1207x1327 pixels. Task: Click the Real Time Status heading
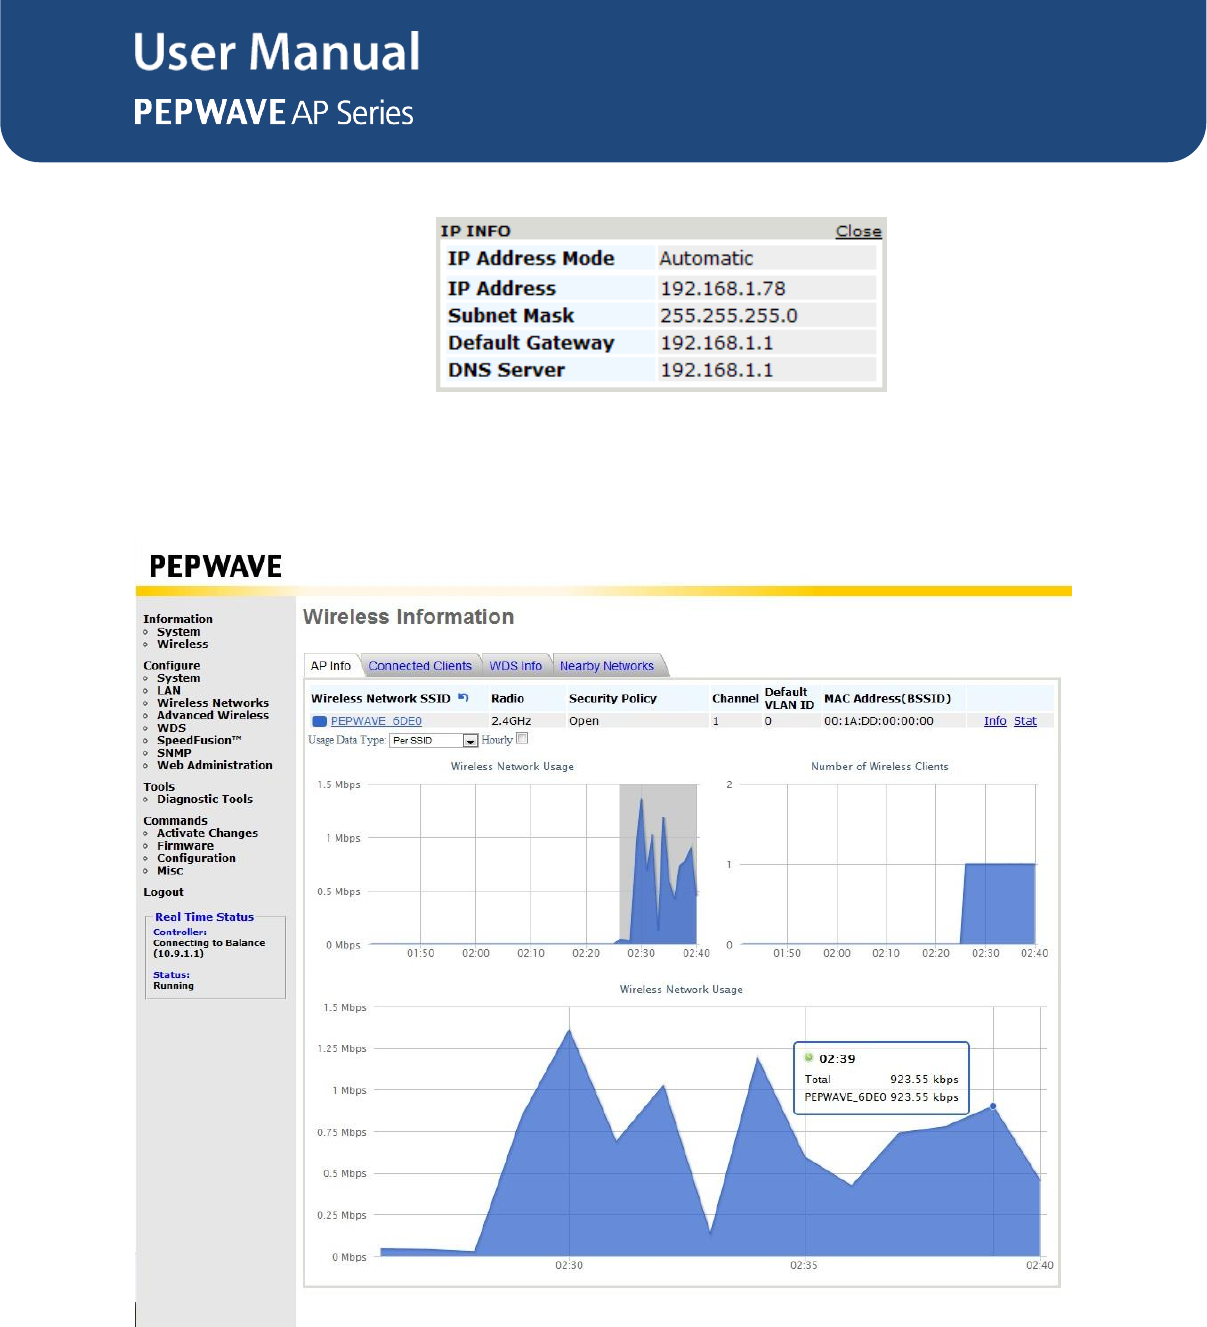(205, 917)
